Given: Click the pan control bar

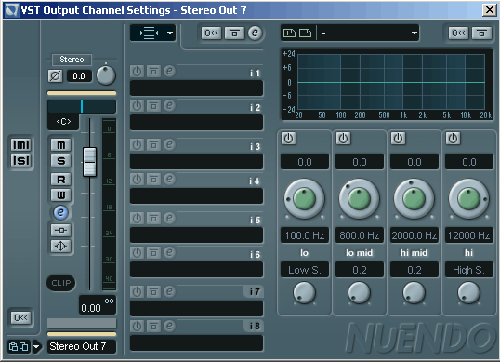Looking at the screenshot, I should tap(81, 107).
